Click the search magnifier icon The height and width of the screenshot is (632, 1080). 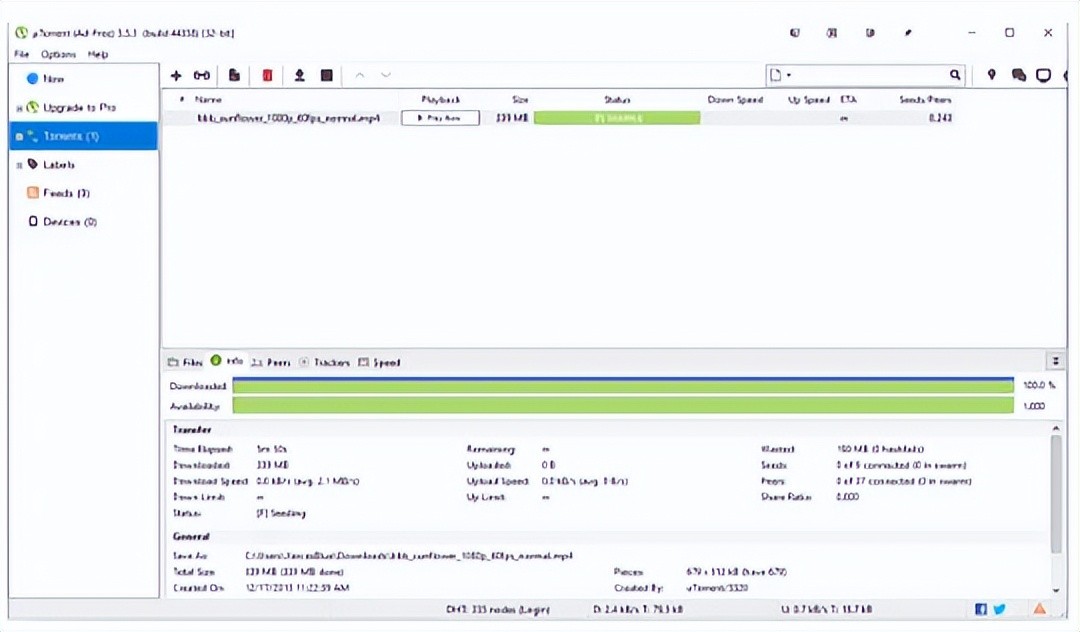point(955,75)
